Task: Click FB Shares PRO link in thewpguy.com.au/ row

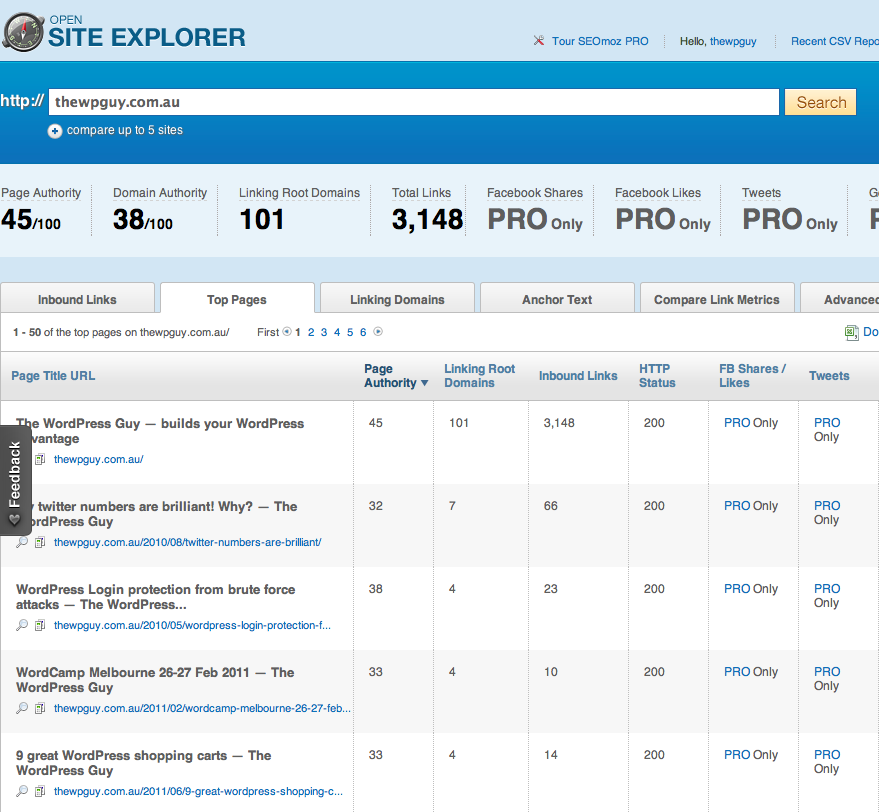Action: click(737, 423)
